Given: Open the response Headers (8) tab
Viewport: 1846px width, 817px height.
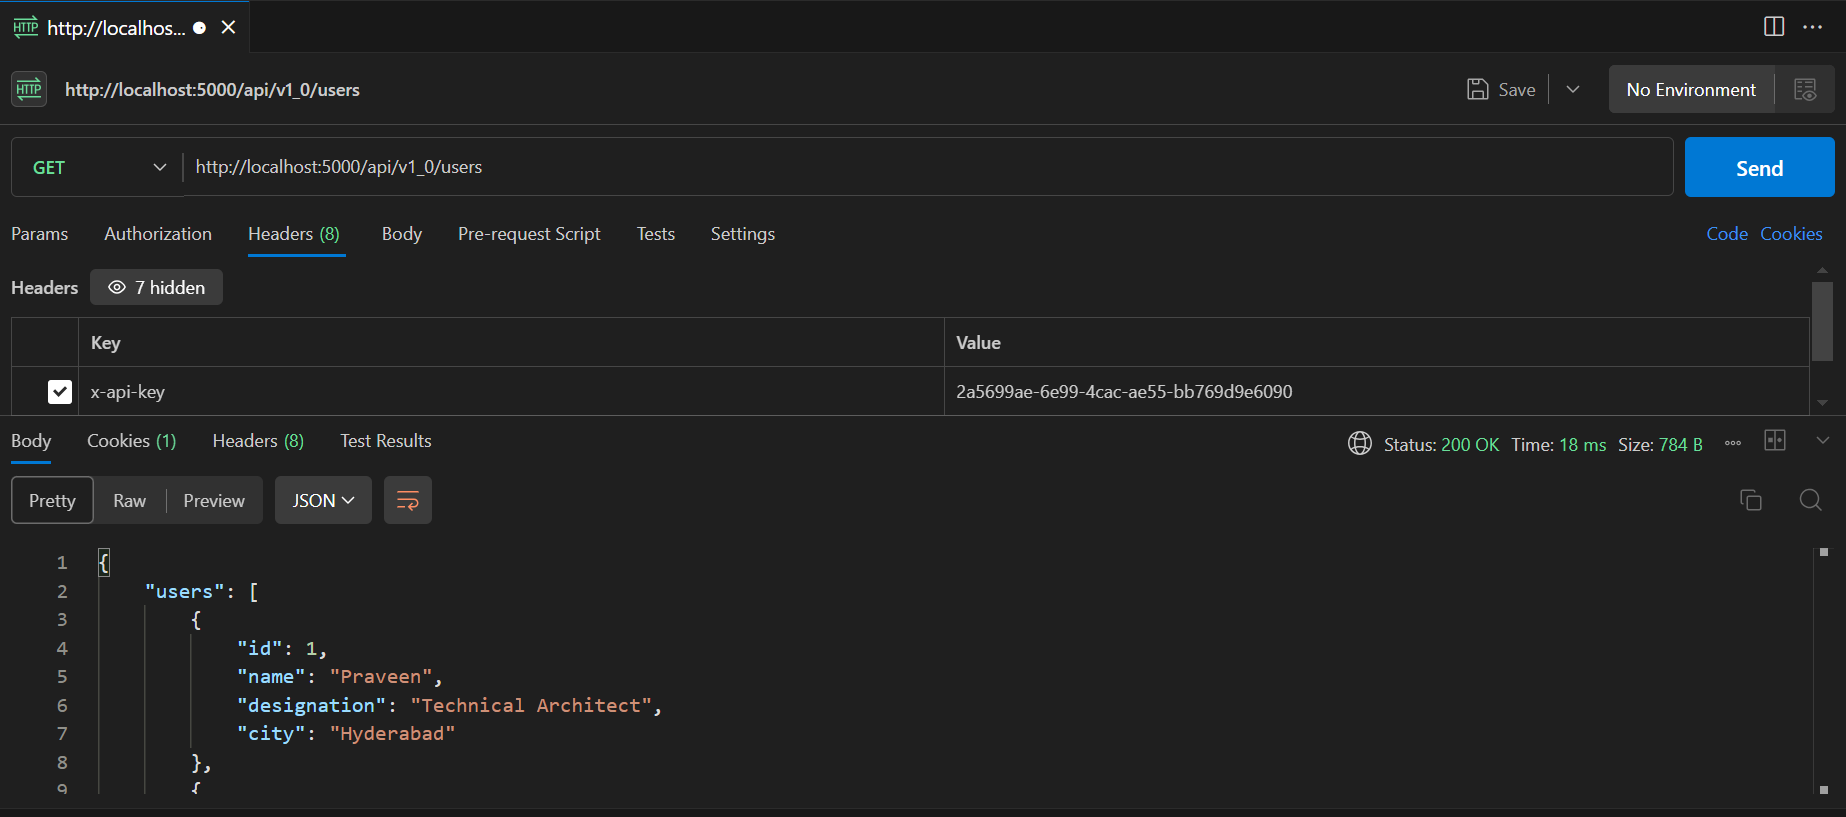Looking at the screenshot, I should click(258, 441).
